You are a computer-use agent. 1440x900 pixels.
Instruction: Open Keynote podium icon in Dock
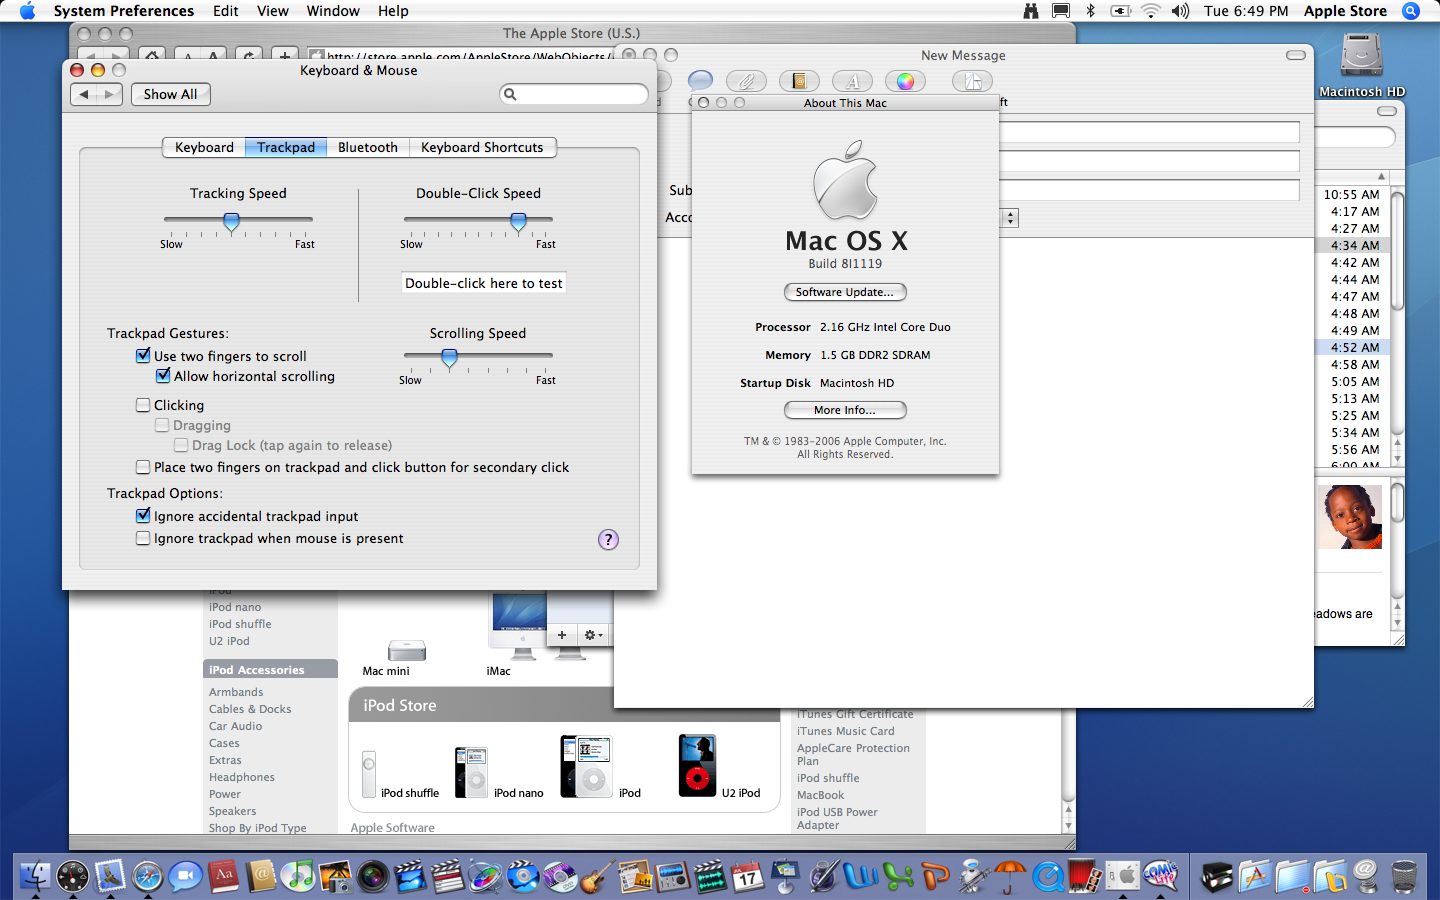tap(785, 876)
